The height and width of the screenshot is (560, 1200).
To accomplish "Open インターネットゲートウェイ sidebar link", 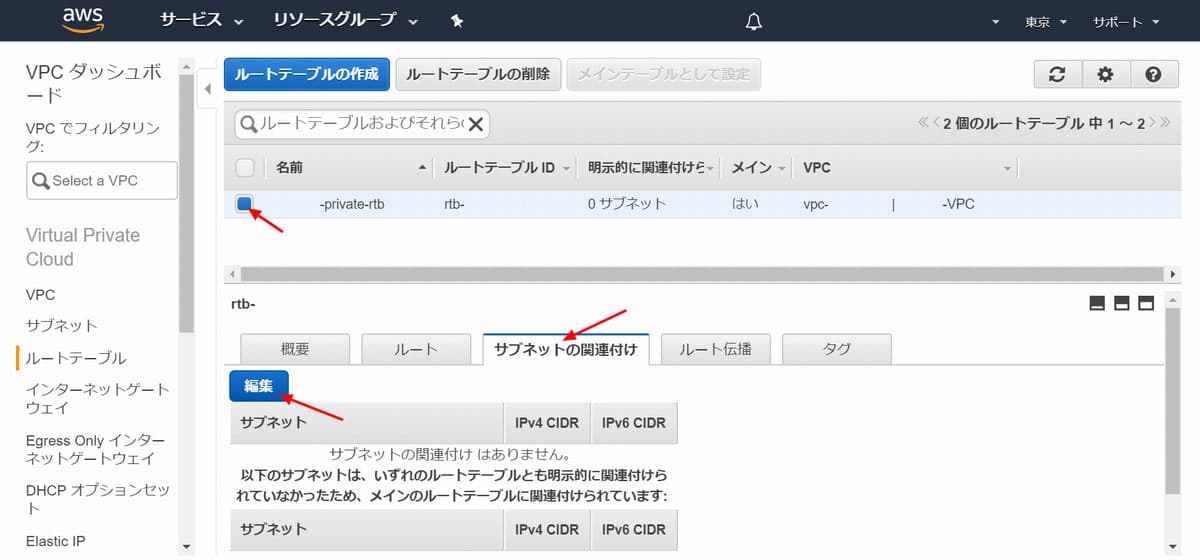I will tap(97, 398).
